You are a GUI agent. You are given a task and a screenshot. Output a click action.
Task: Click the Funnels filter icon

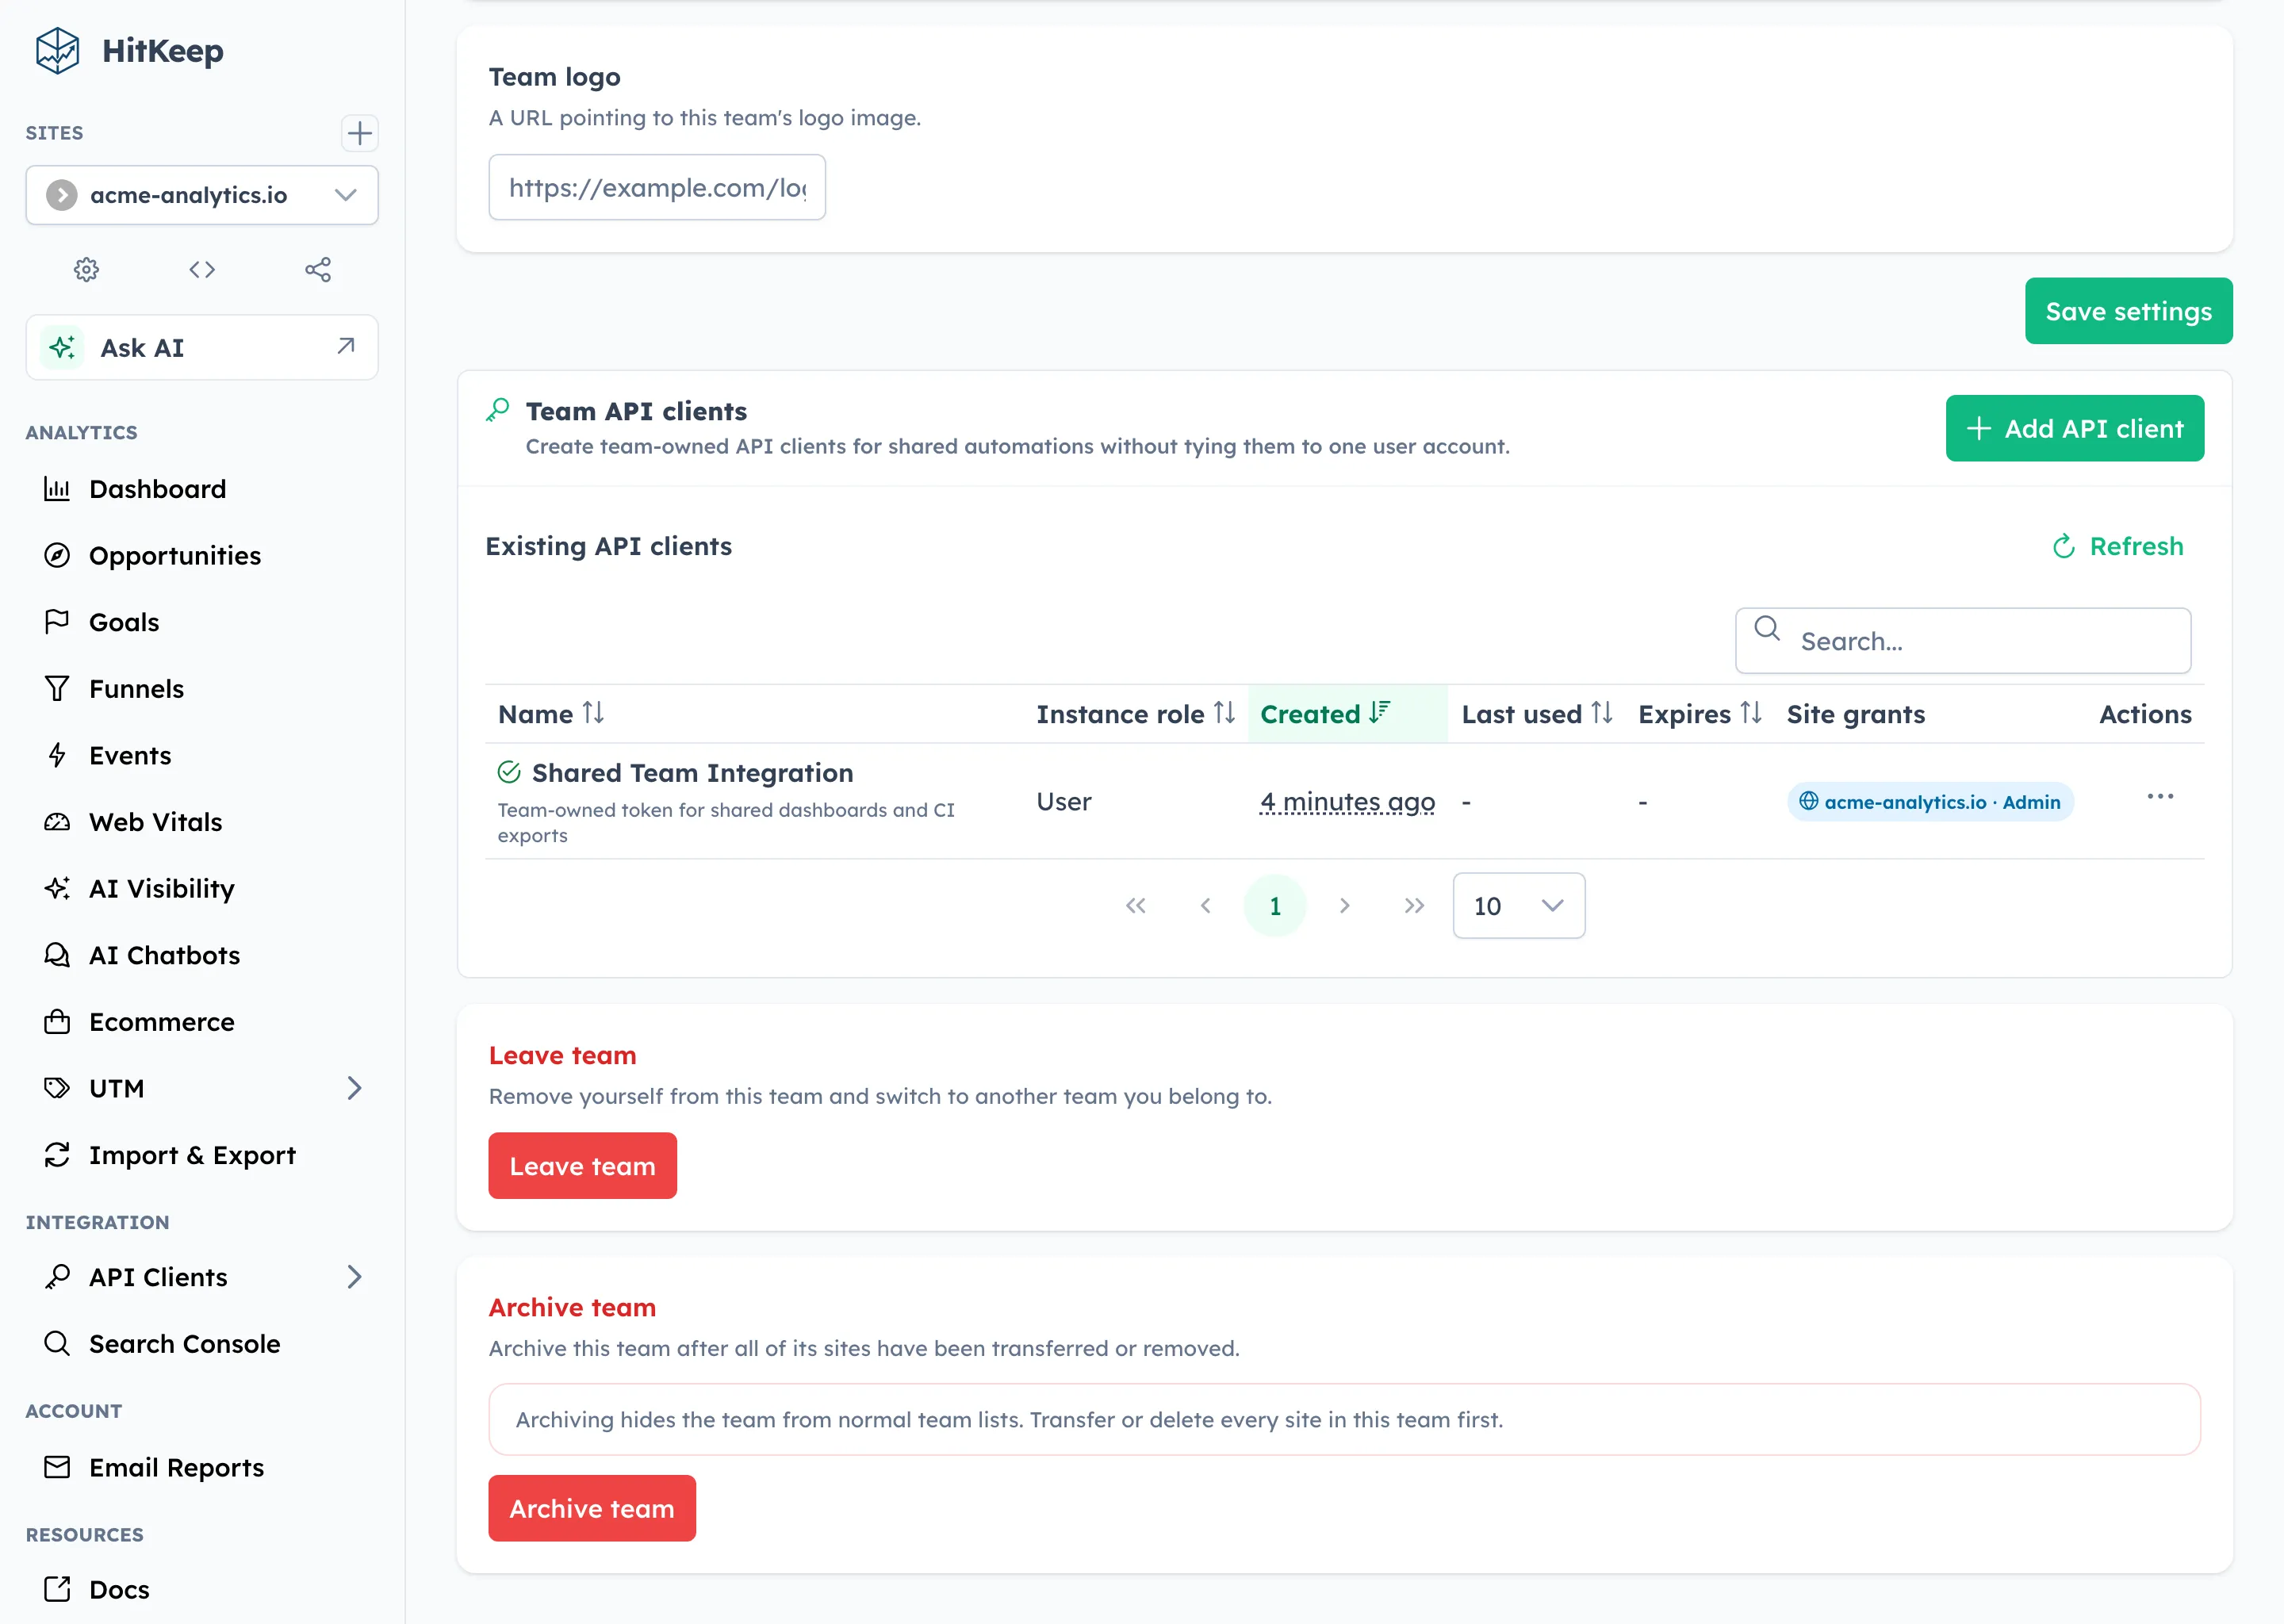[x=57, y=688]
